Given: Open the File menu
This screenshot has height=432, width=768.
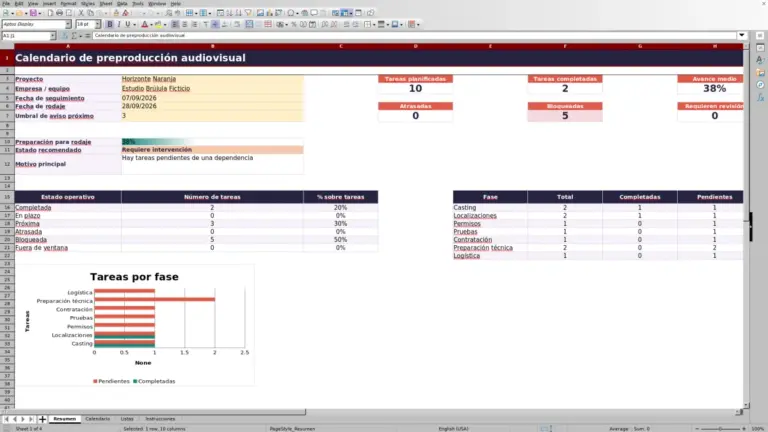Looking at the screenshot, I should [x=6, y=3].
